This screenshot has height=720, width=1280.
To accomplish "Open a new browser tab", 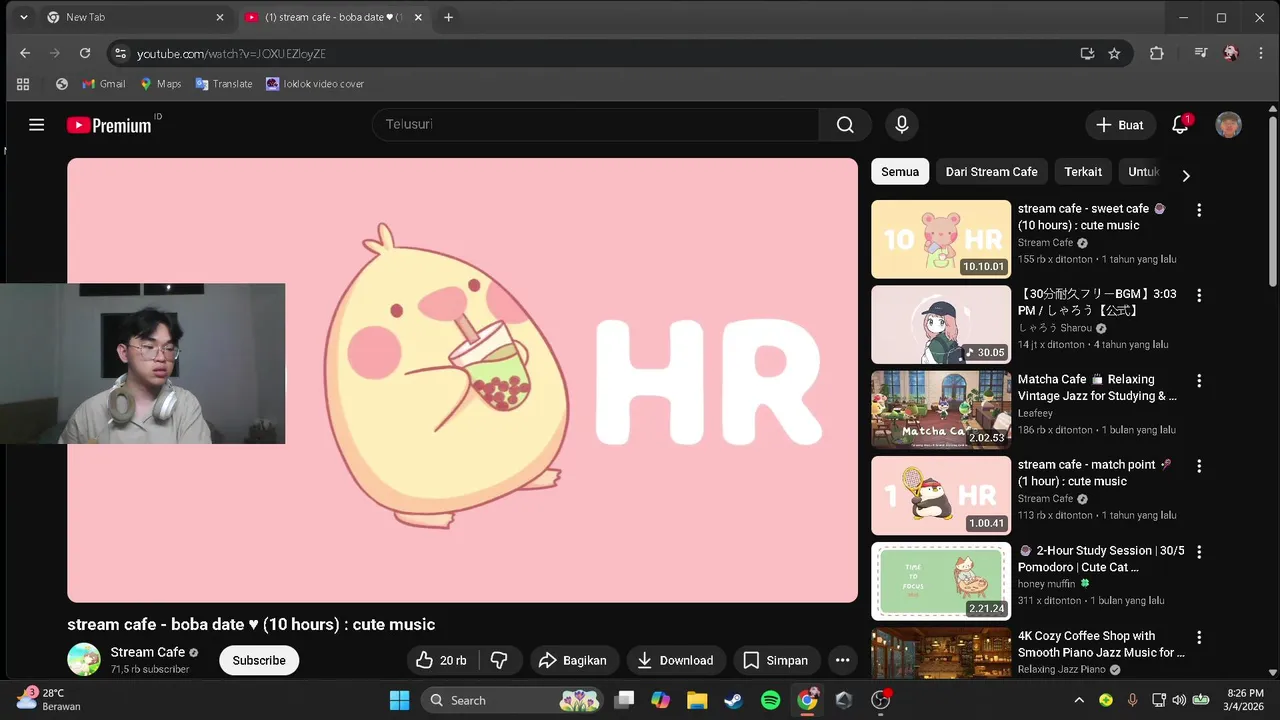I will click(x=448, y=17).
